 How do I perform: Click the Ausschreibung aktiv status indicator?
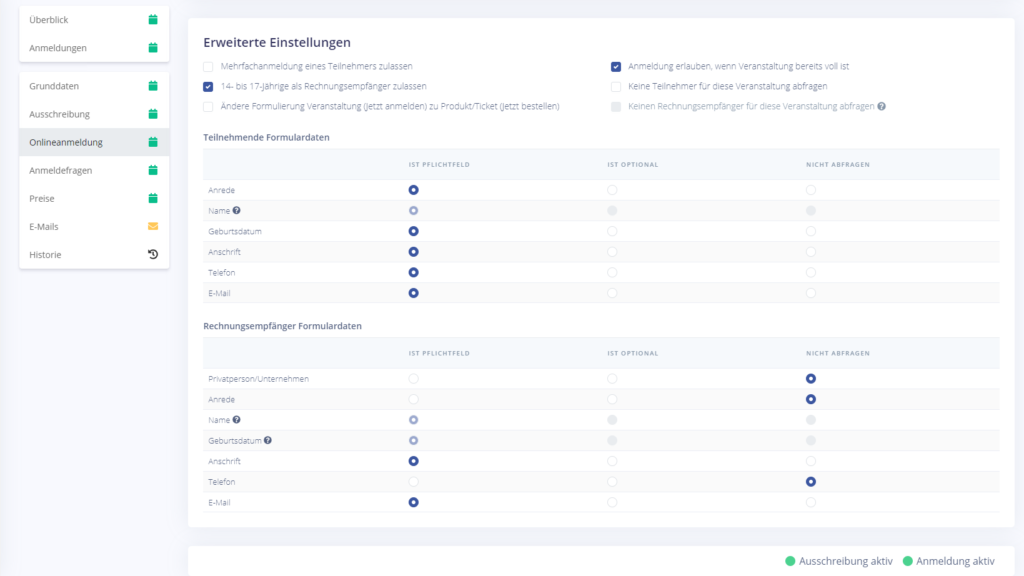(x=839, y=561)
